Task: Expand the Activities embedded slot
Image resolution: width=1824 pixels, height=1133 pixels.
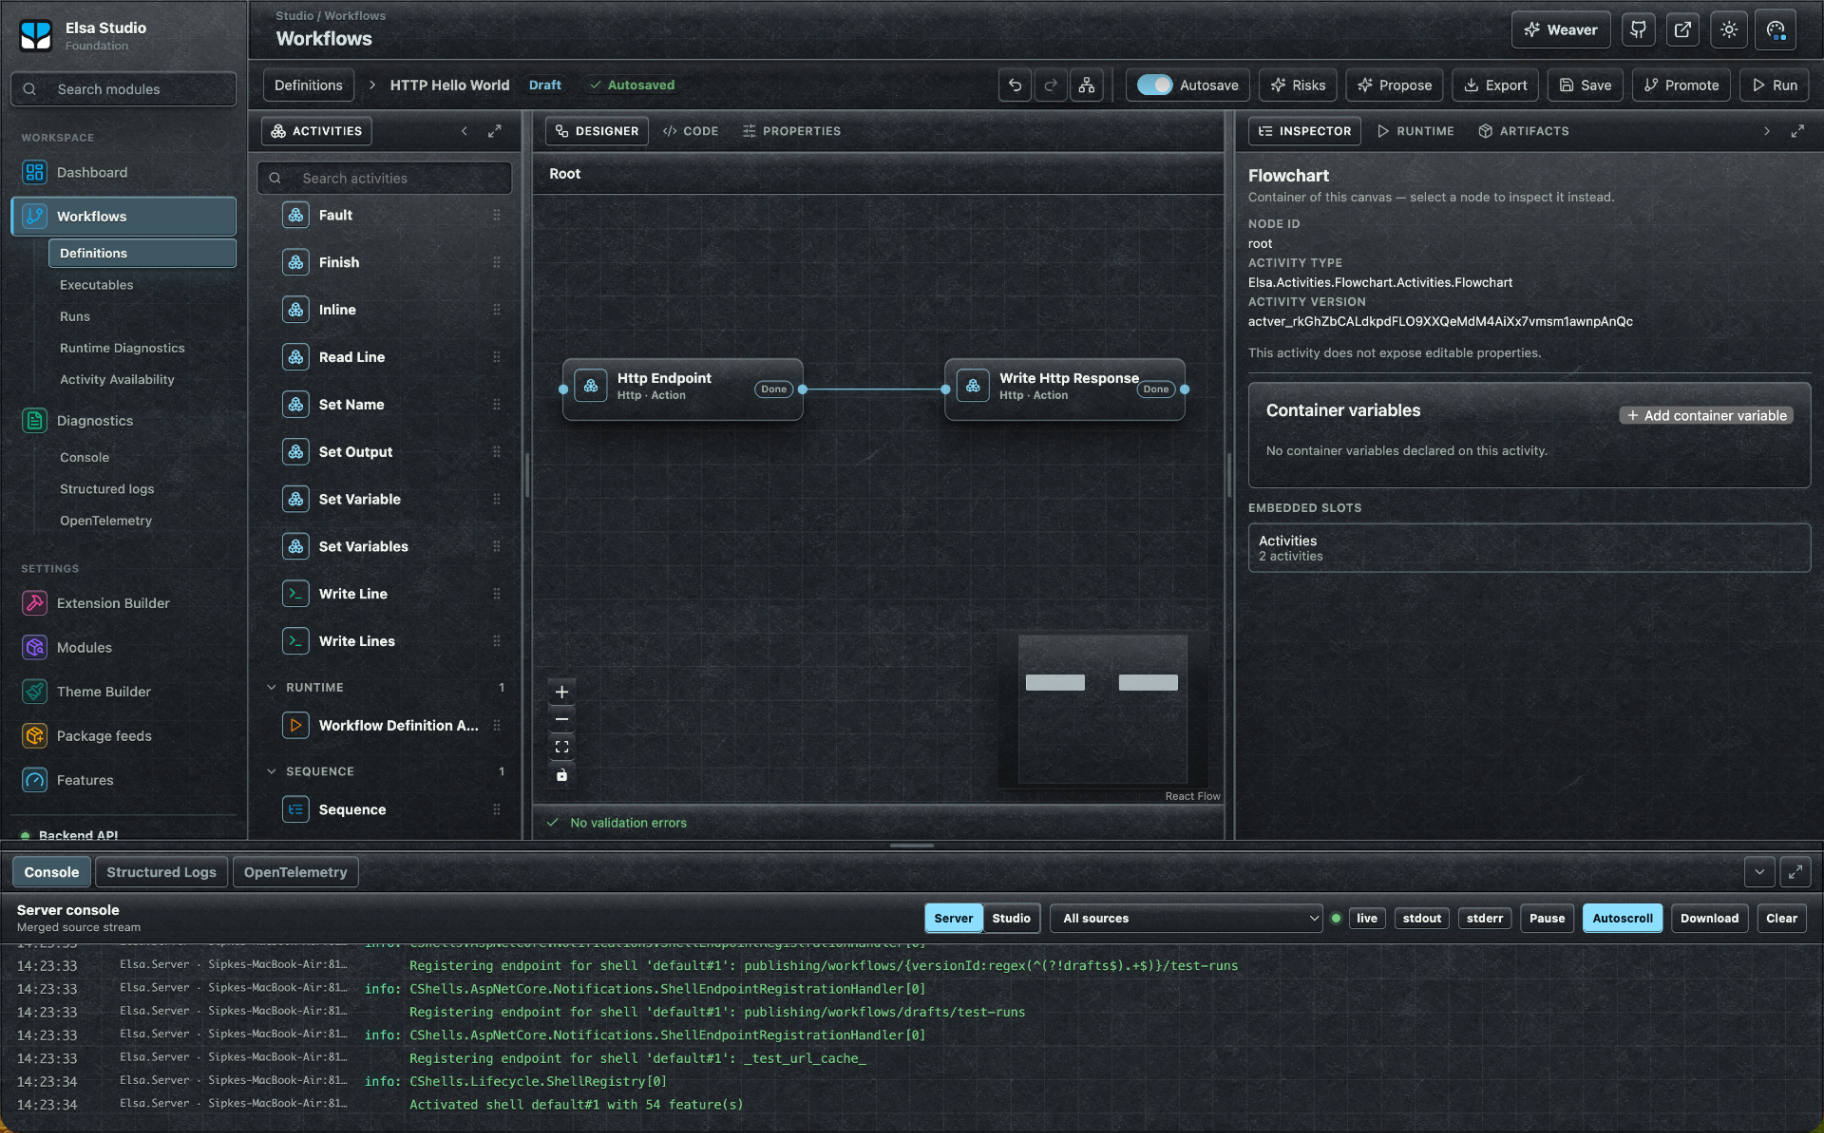Action: tap(1529, 548)
